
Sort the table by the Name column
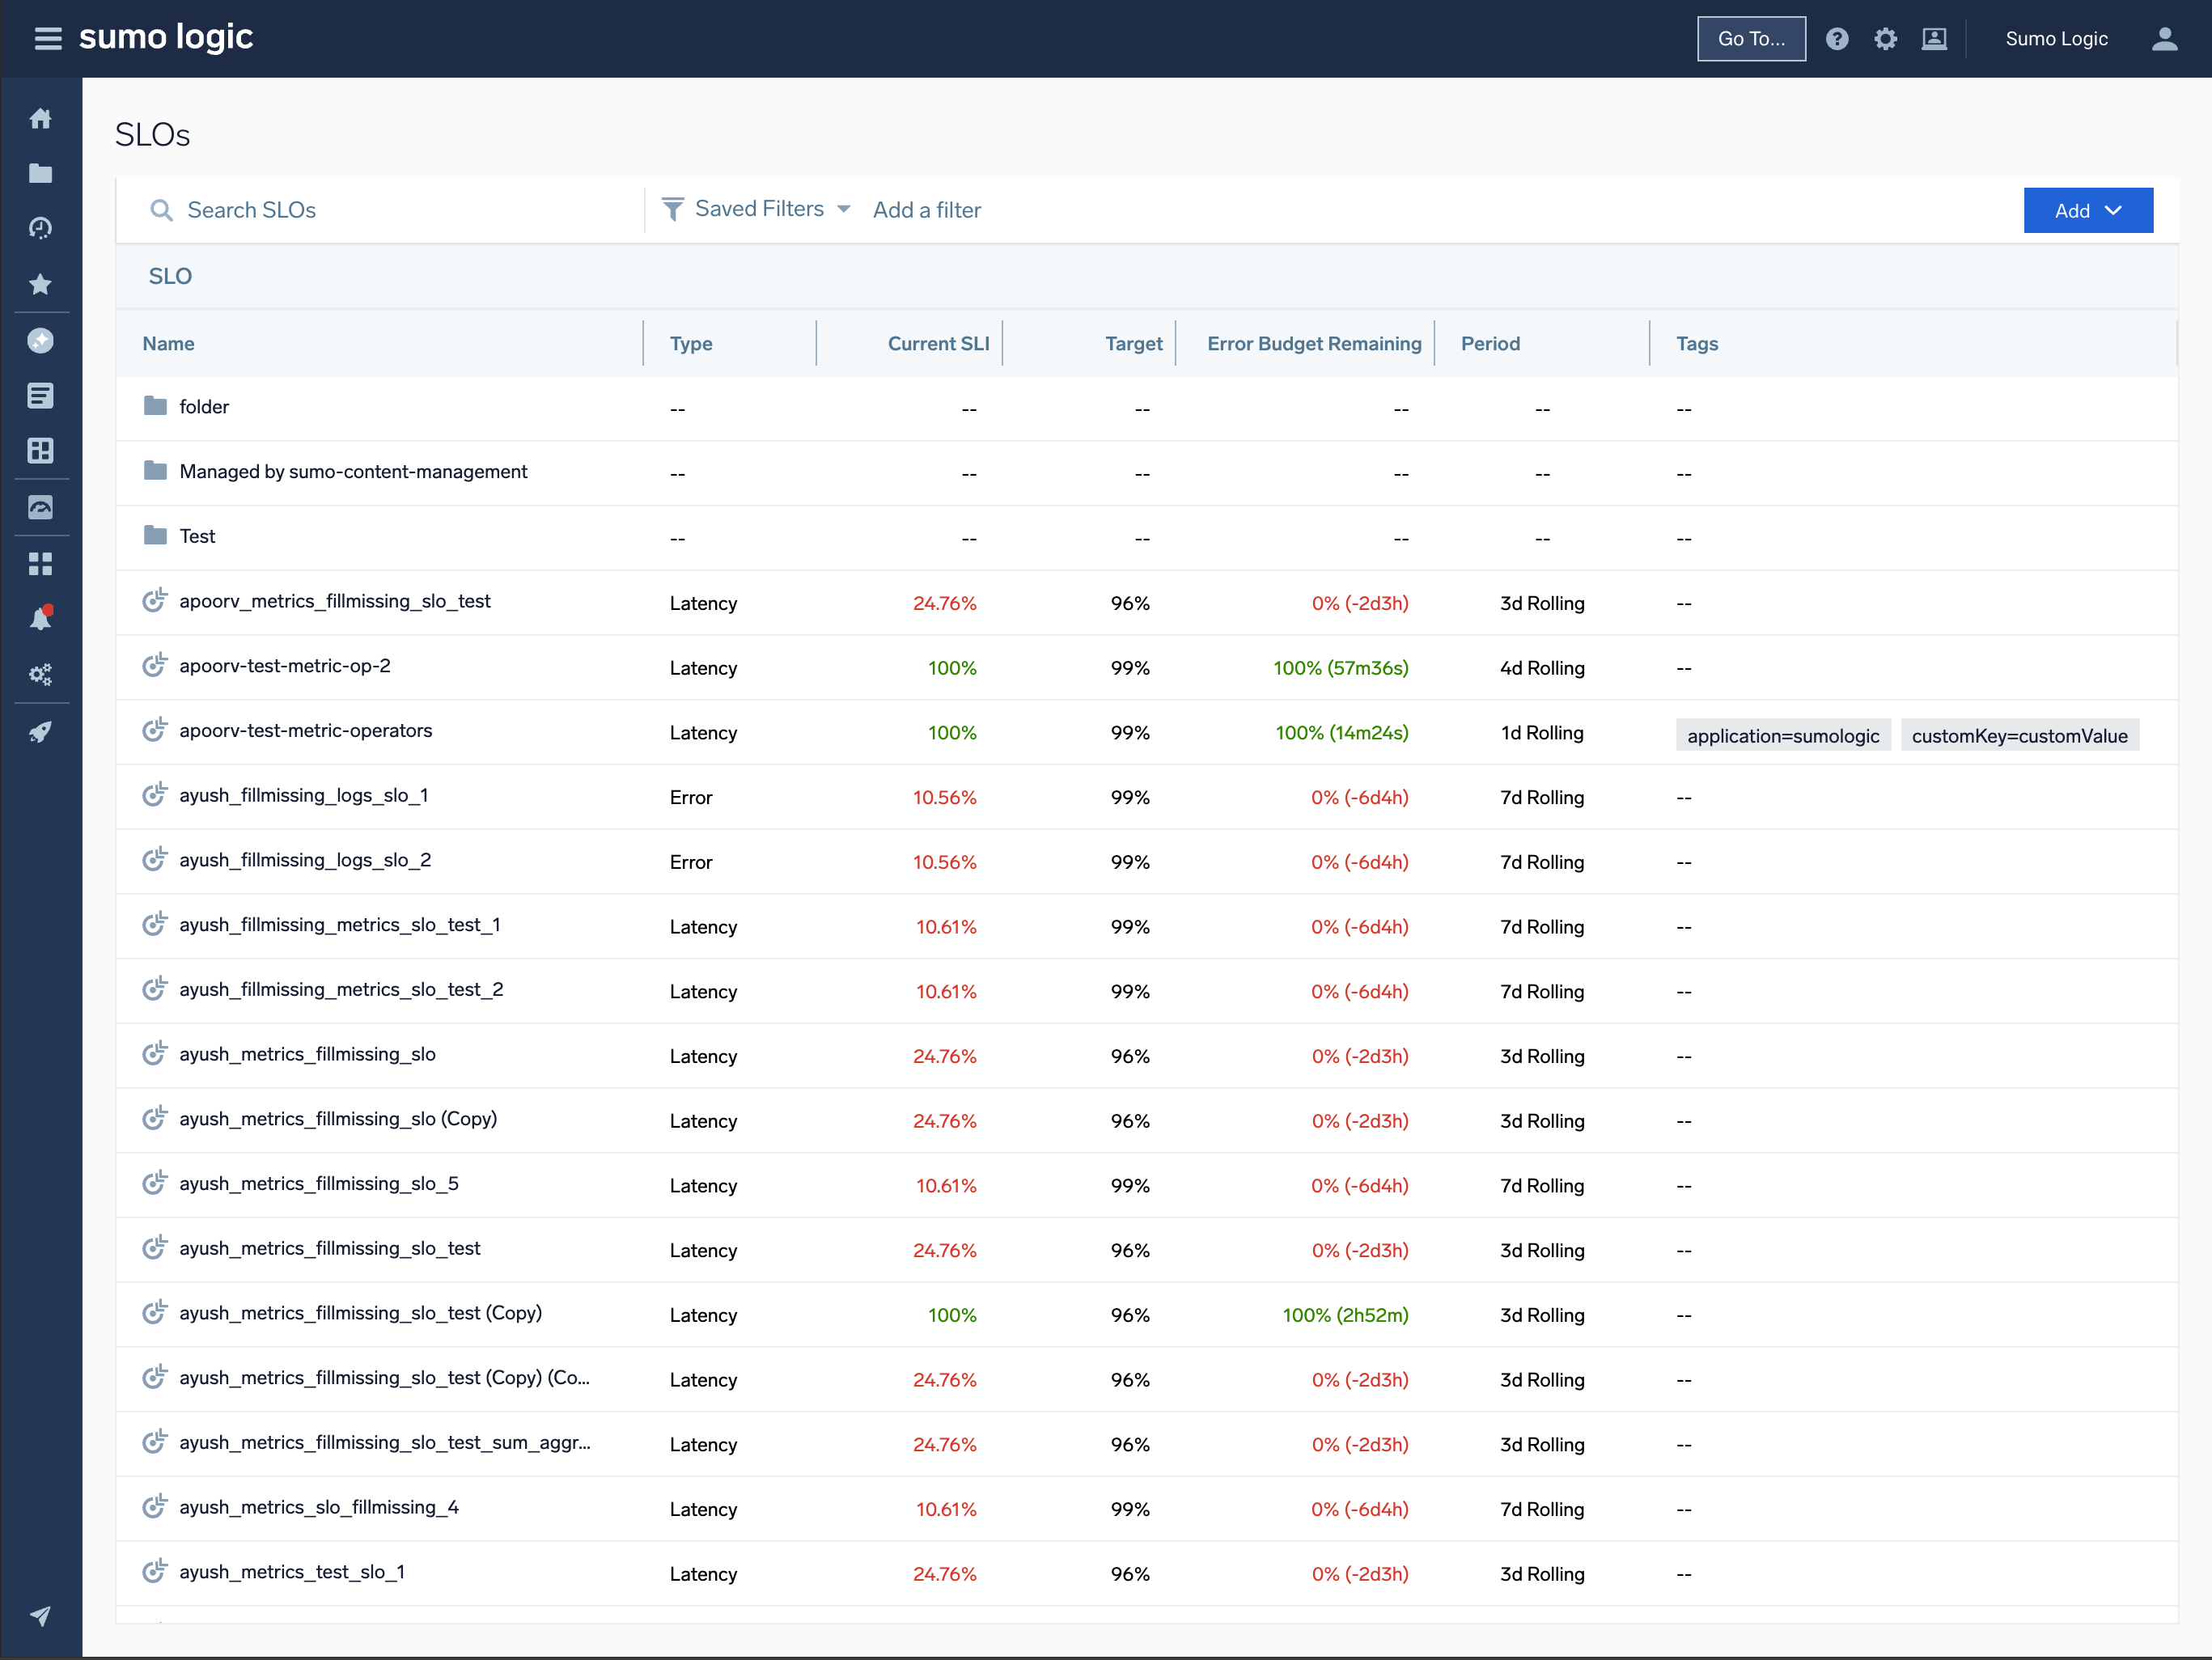point(168,343)
